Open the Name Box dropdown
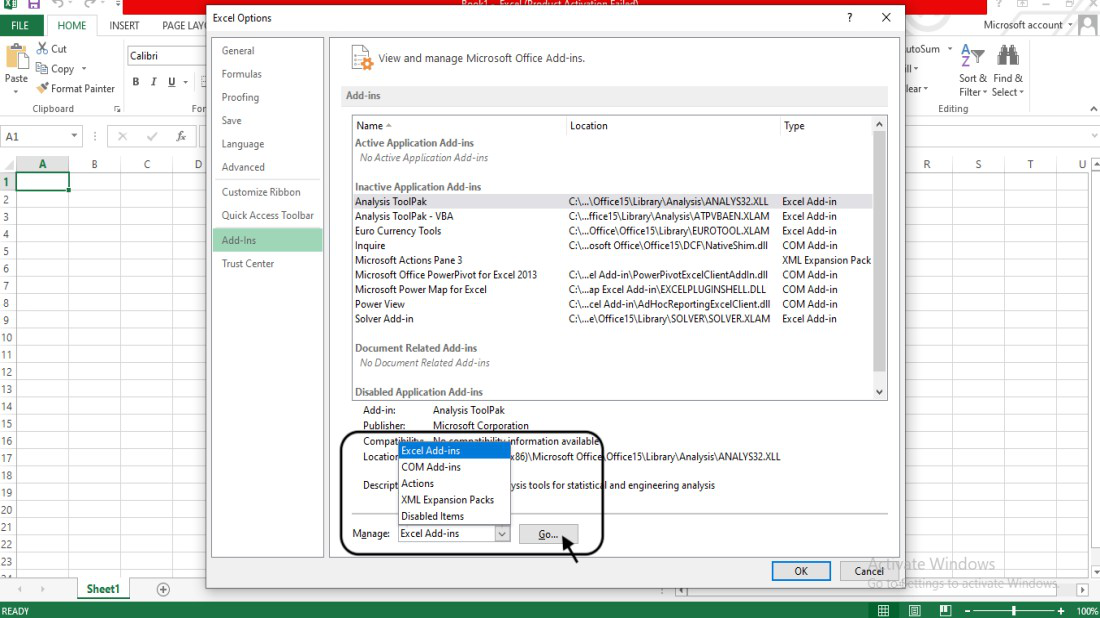Screen dimensions: 1100x618 tap(74, 136)
